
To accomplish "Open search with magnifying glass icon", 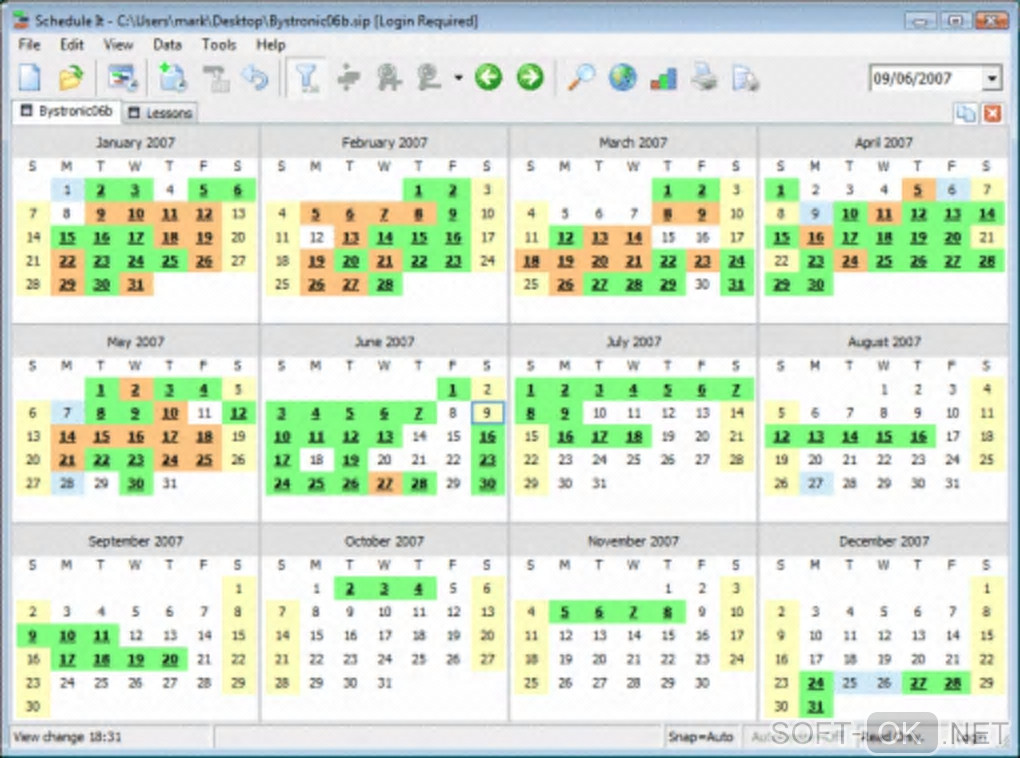I will (581, 78).
